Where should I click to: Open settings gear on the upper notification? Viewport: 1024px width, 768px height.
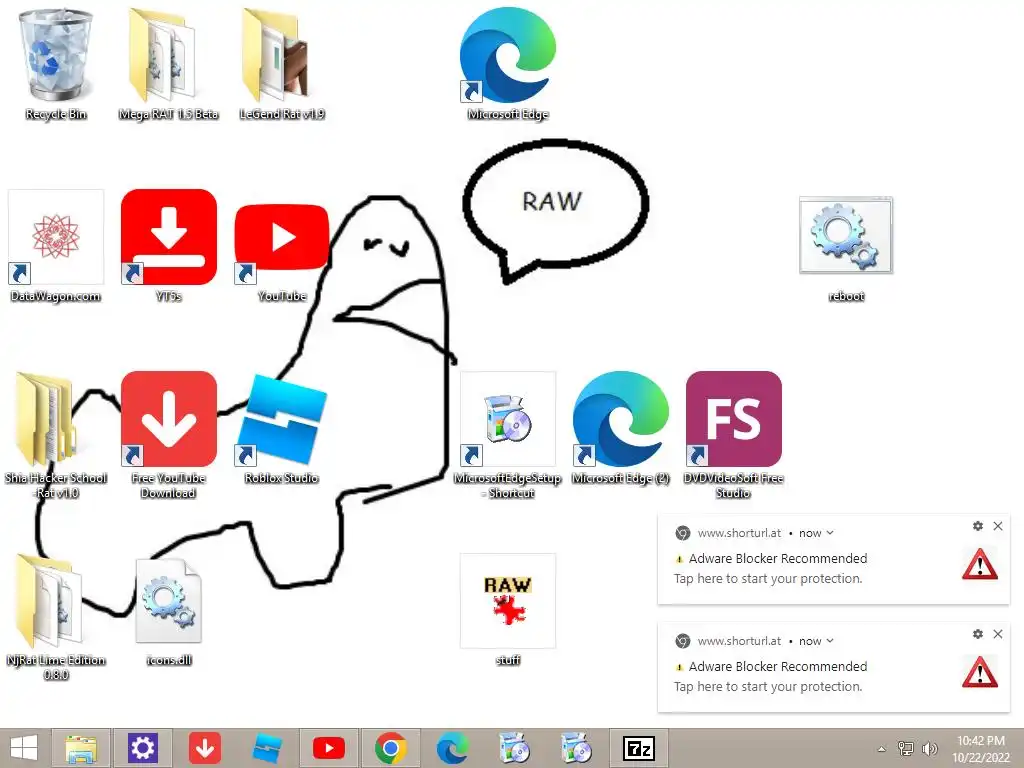coord(978,526)
